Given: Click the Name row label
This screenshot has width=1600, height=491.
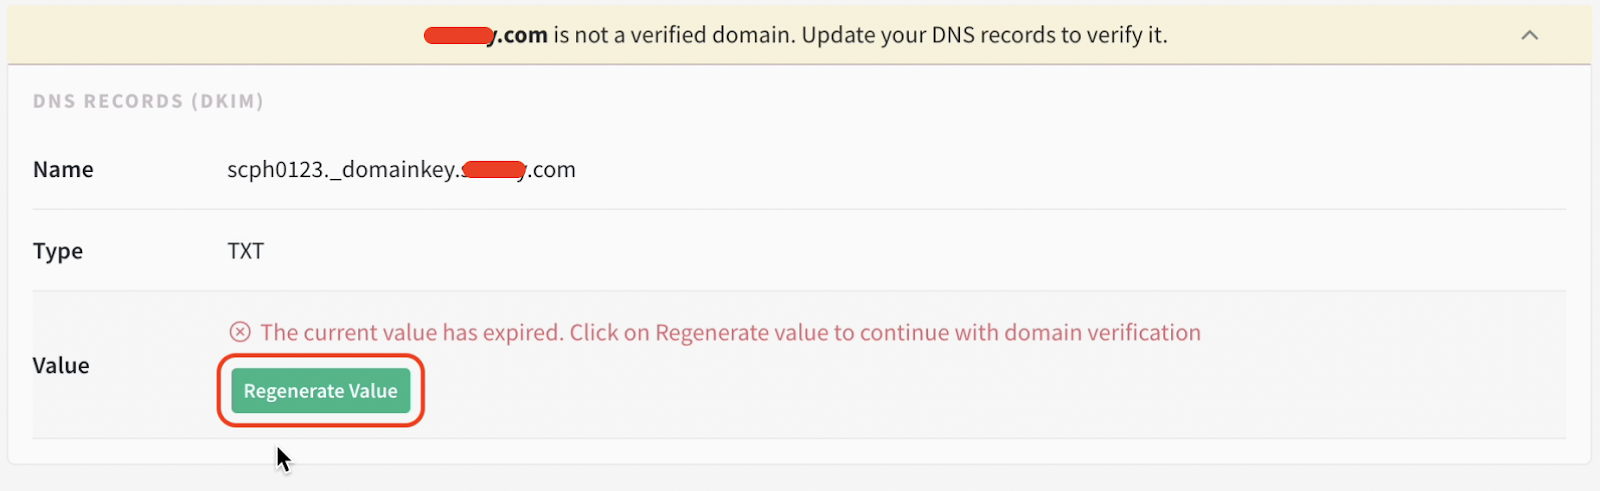Looking at the screenshot, I should click(x=63, y=169).
